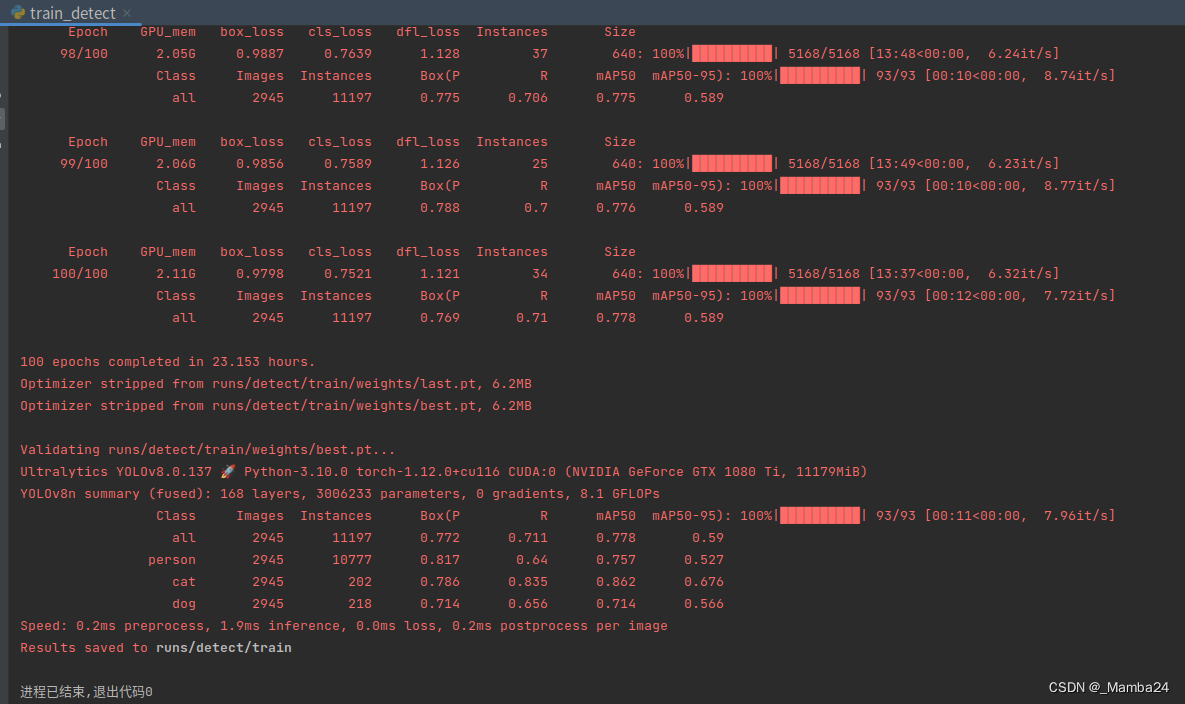Click the 'Results saved to runs/detect/train' line

[x=156, y=647]
